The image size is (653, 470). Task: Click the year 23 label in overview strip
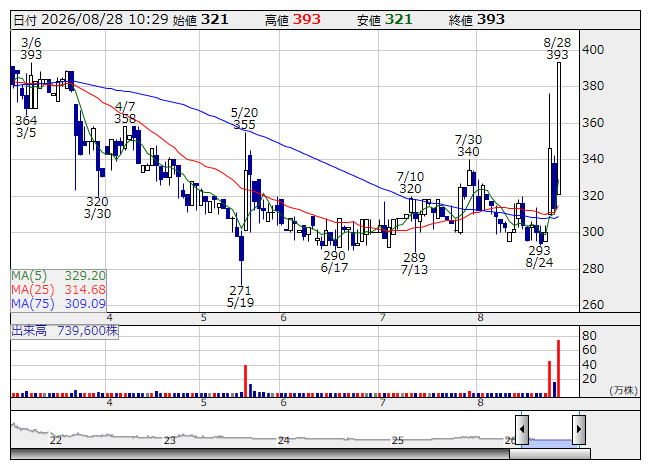pos(169,440)
